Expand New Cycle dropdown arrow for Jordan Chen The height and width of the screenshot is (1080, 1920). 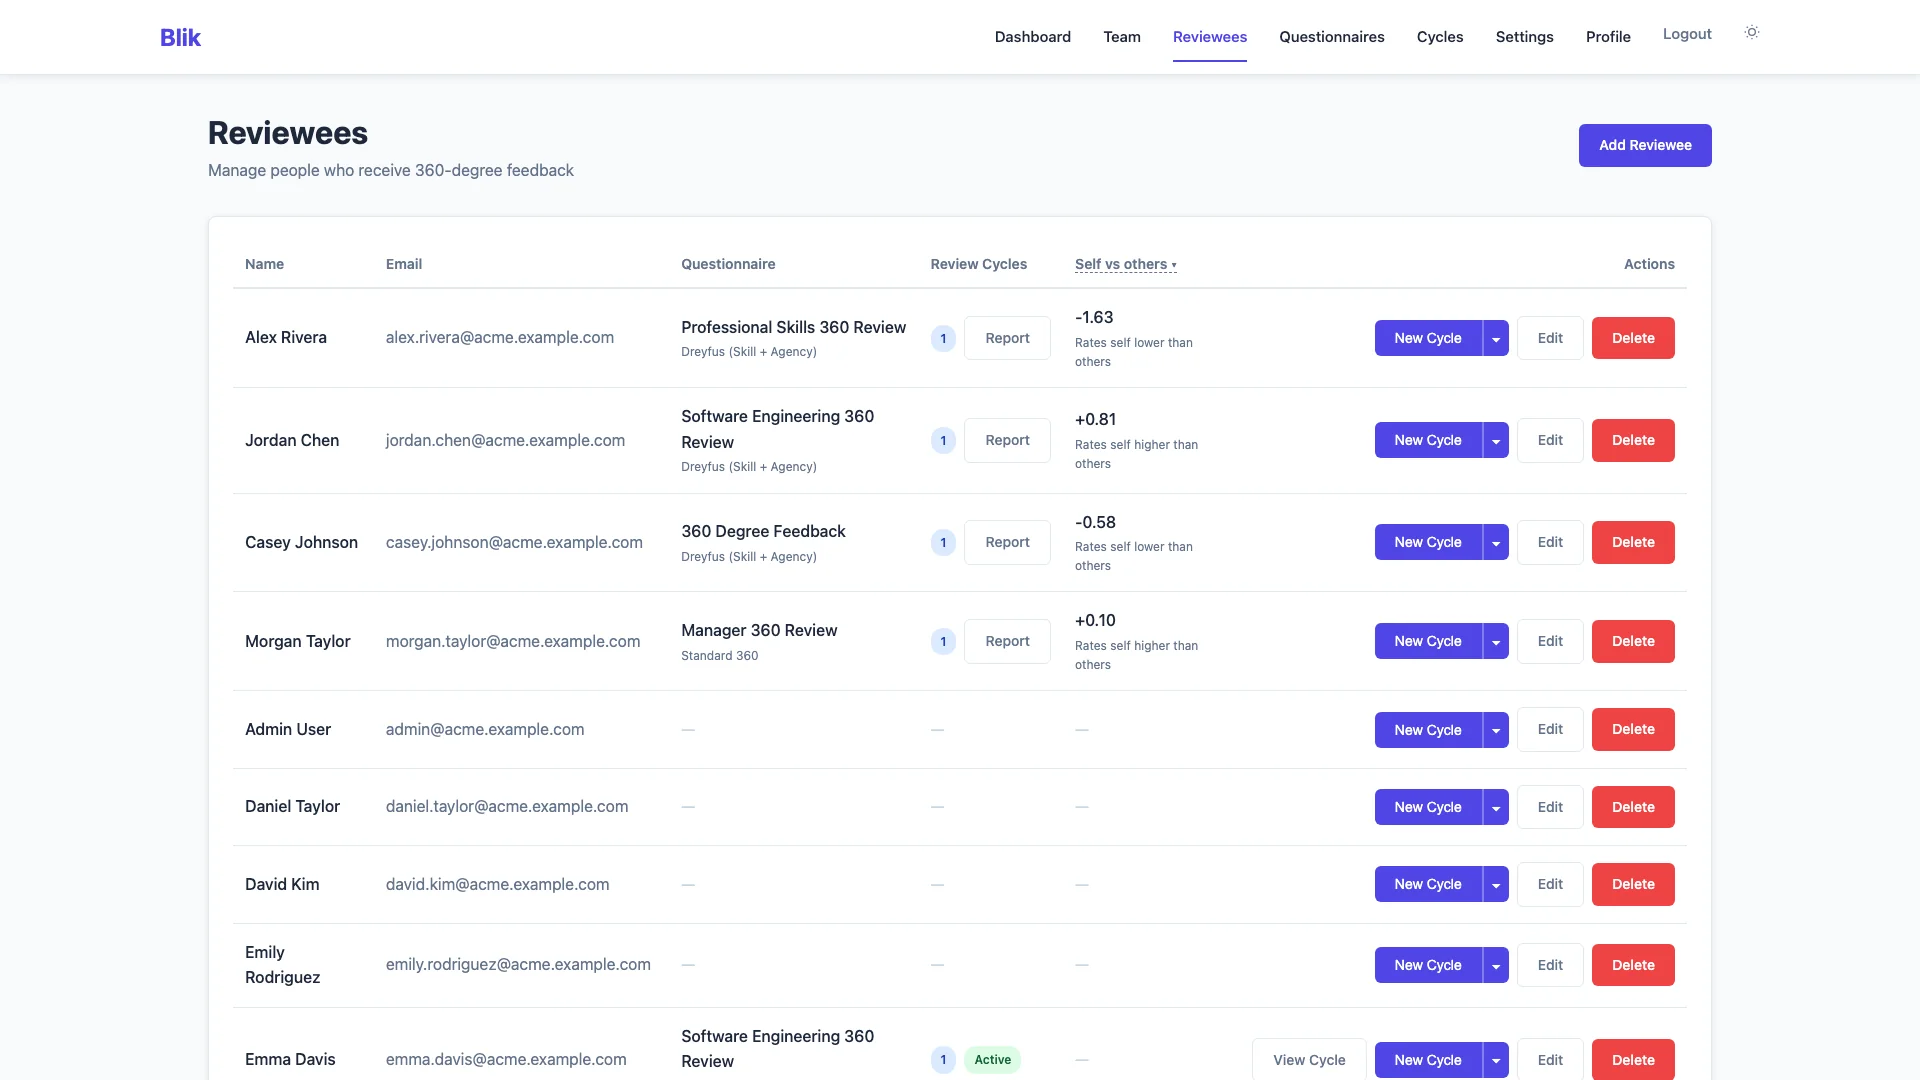coord(1496,440)
